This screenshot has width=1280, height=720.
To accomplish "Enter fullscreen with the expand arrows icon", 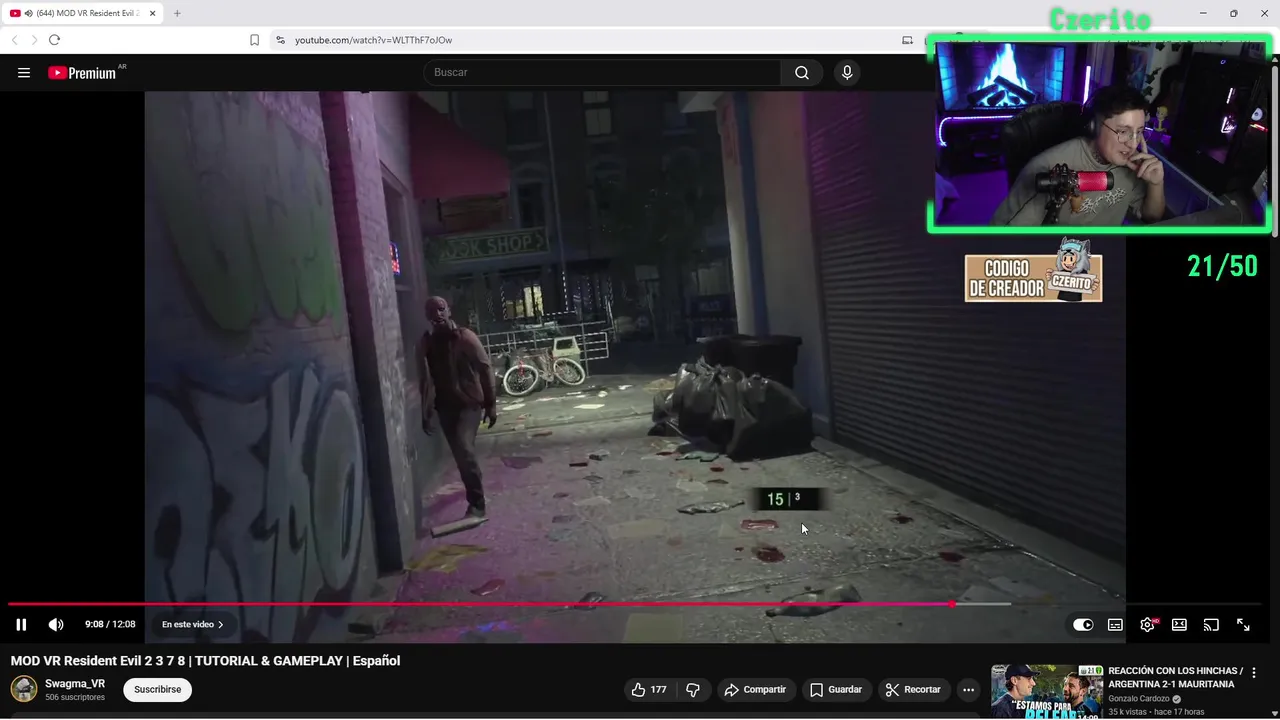I will 1243,625.
